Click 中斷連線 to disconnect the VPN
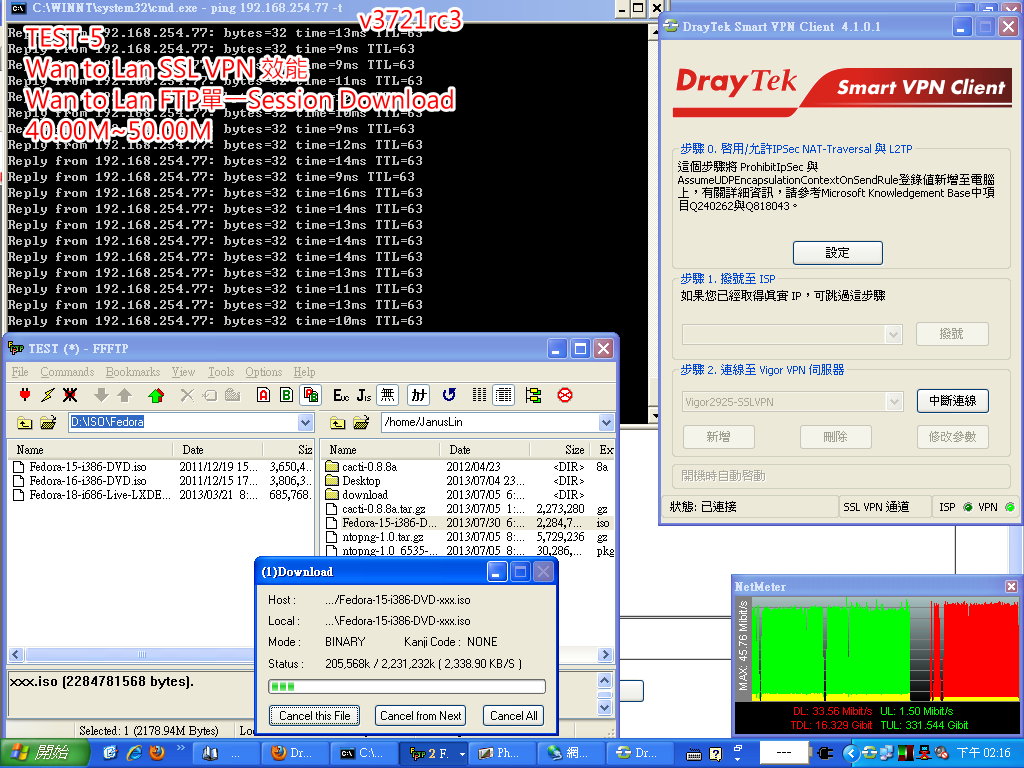The width and height of the screenshot is (1024, 768). (952, 401)
